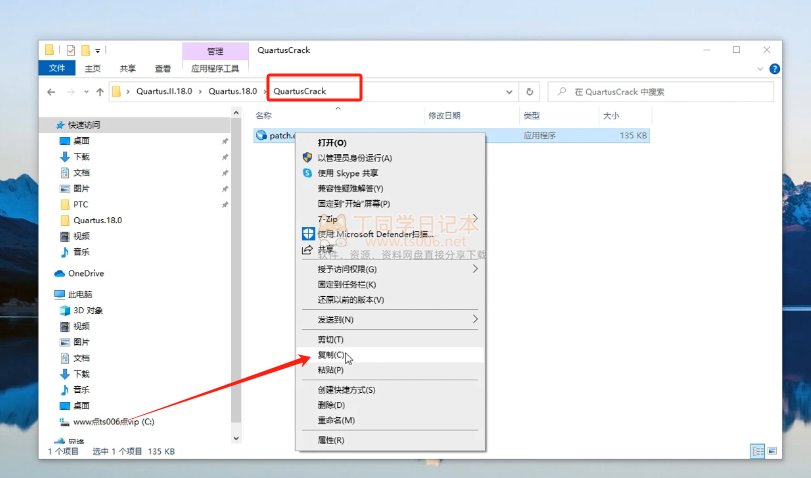Select 以管理员身份运行 in context menu
The width and height of the screenshot is (811, 478).
354,158
